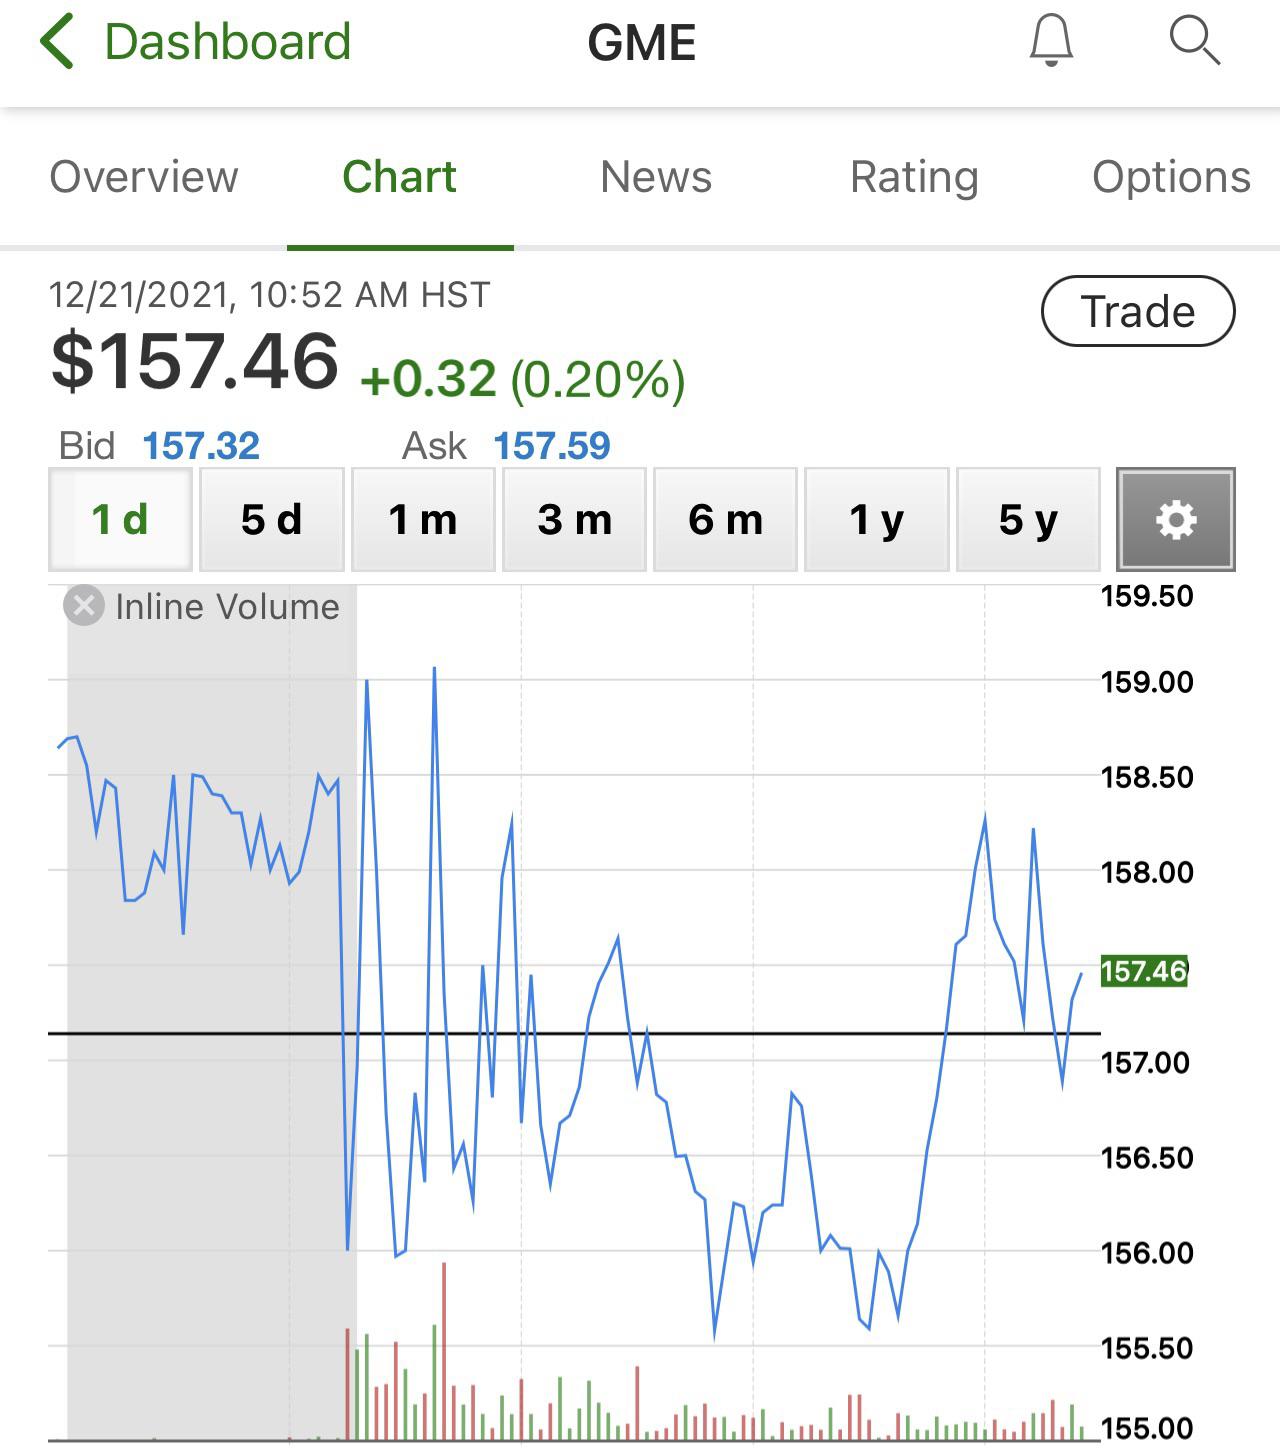Image resolution: width=1280 pixels, height=1448 pixels.
Task: Tap the Ask price 157.59
Action: tap(552, 446)
